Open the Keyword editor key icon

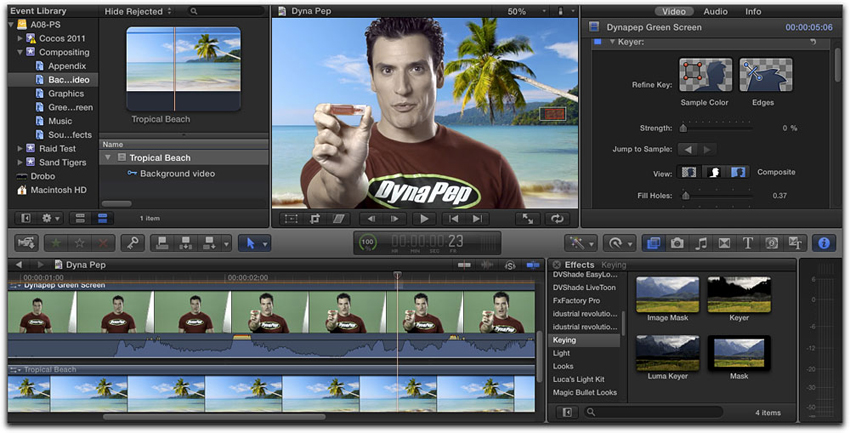[132, 243]
